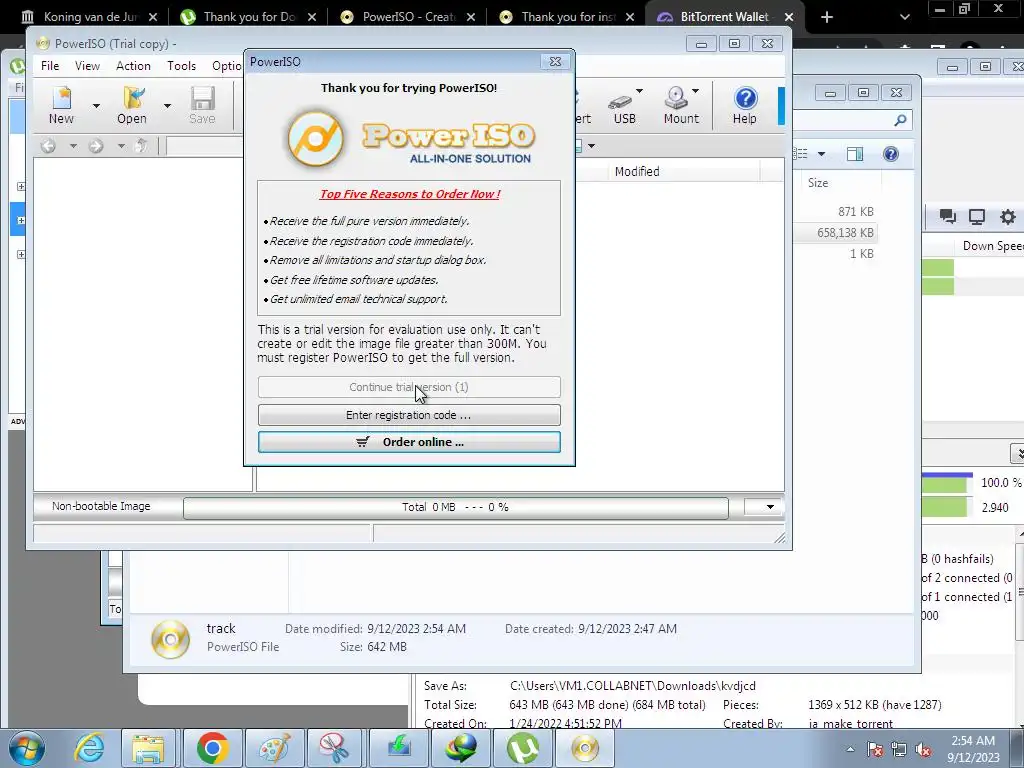Click the Total 0 MB capacity progress bar

click(456, 507)
